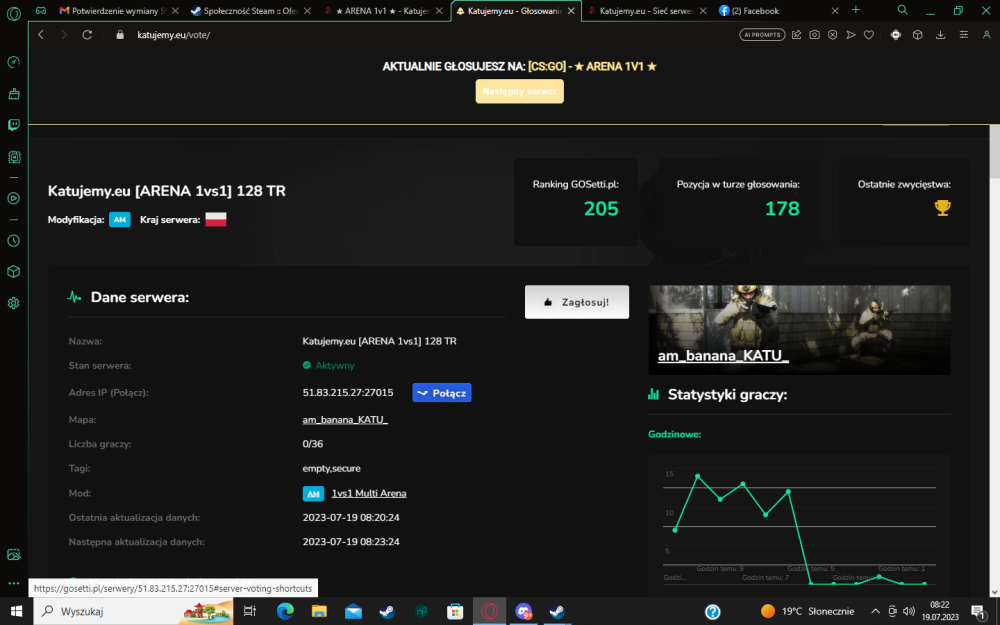Image resolution: width=1000 pixels, height=625 pixels.
Task: Click Ranking GOSetti.pl value 205
Action: pos(601,209)
